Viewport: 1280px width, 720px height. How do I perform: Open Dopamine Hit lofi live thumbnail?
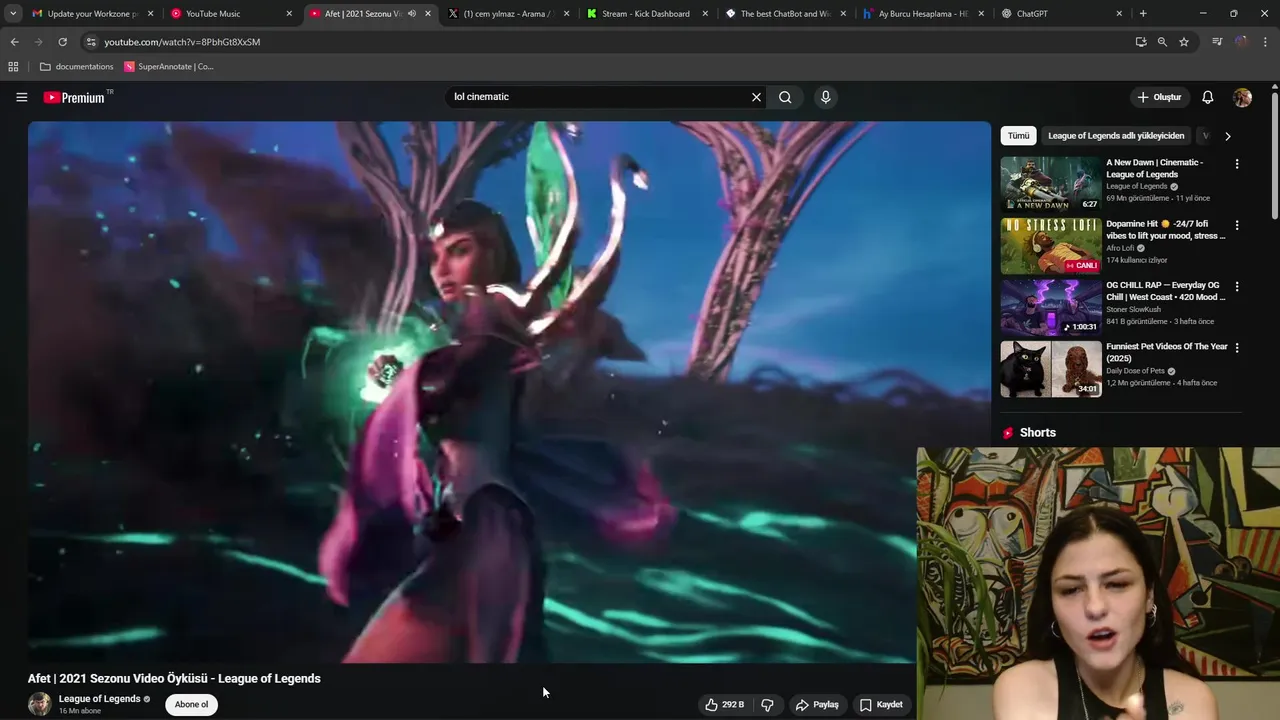click(1050, 246)
